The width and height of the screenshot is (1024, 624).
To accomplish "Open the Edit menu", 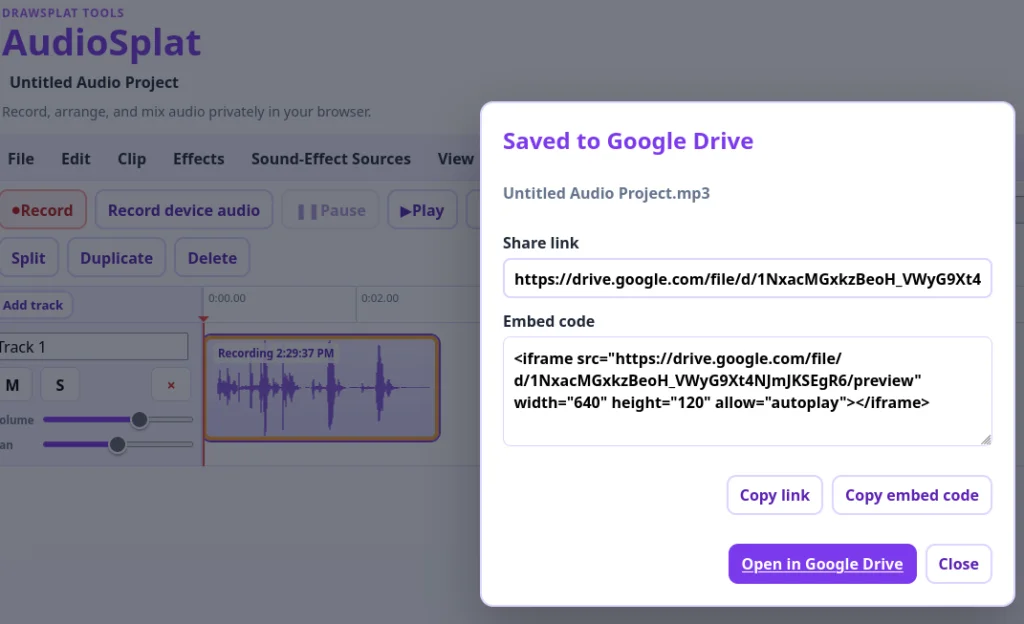I will (76, 159).
